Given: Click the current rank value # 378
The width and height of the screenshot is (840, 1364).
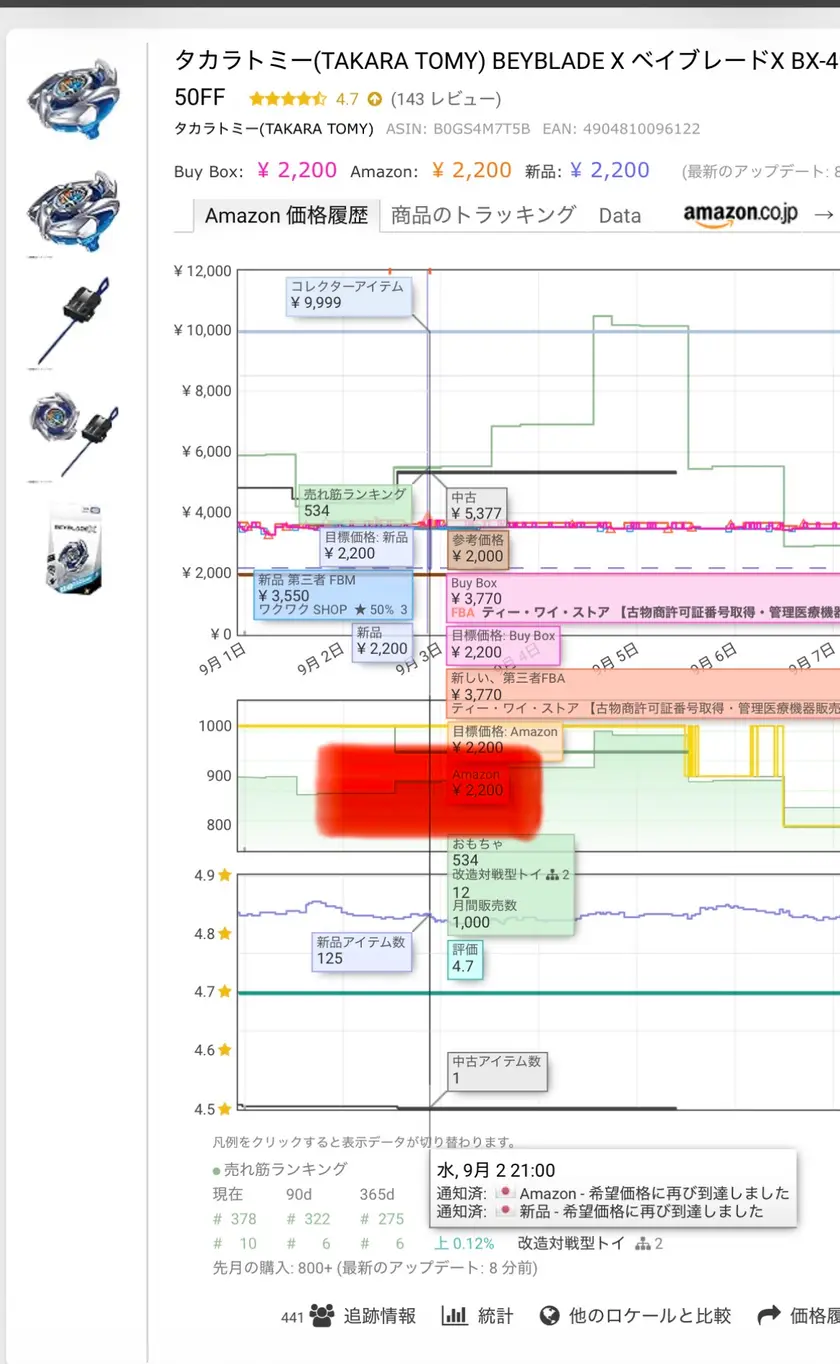Looking at the screenshot, I should pos(235,1219).
